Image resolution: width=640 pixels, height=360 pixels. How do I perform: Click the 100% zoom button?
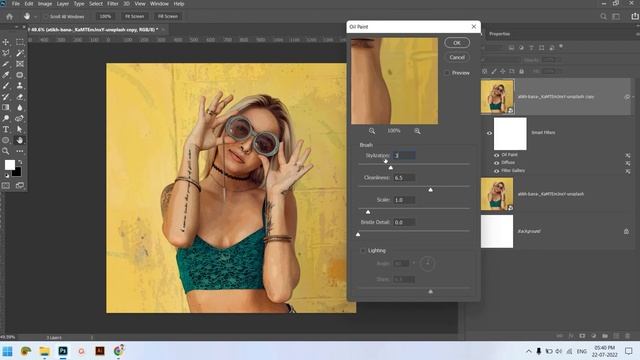tap(105, 17)
